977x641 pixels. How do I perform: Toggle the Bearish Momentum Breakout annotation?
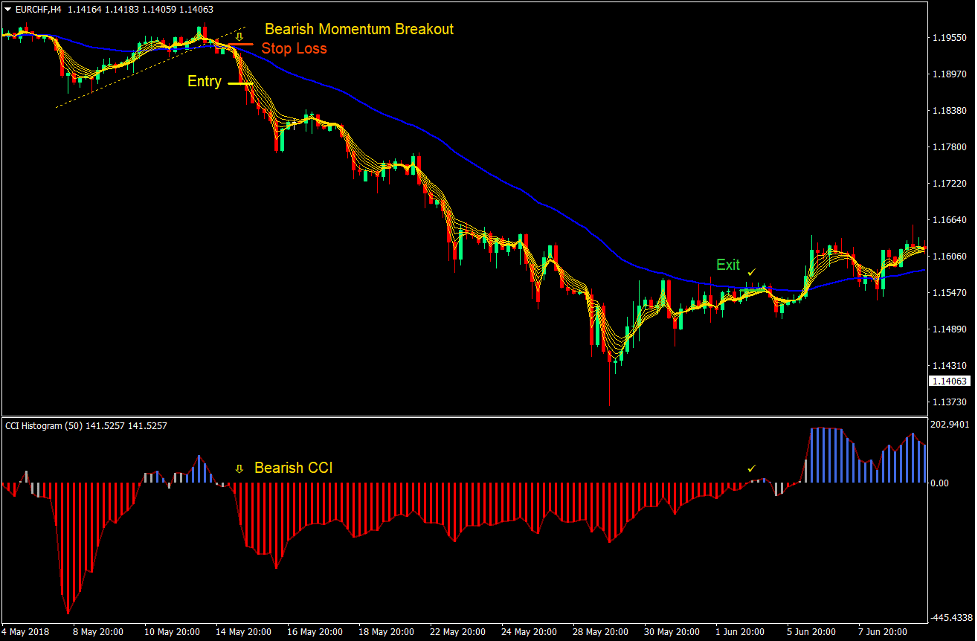(358, 28)
